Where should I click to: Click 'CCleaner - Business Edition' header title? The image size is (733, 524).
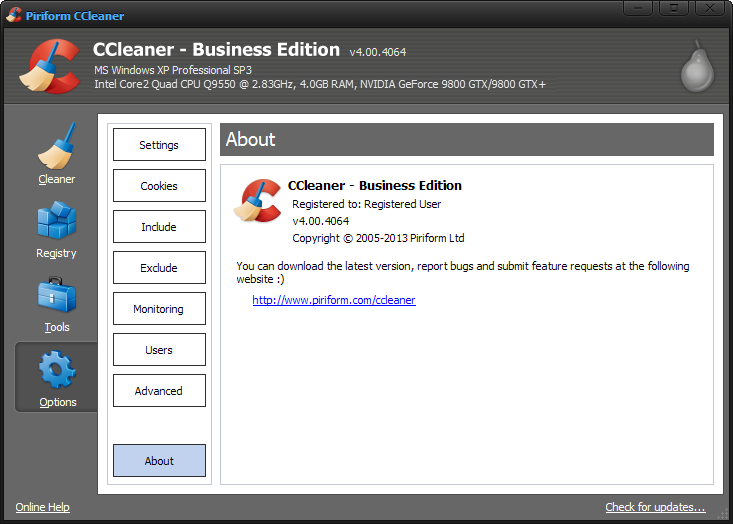[216, 50]
